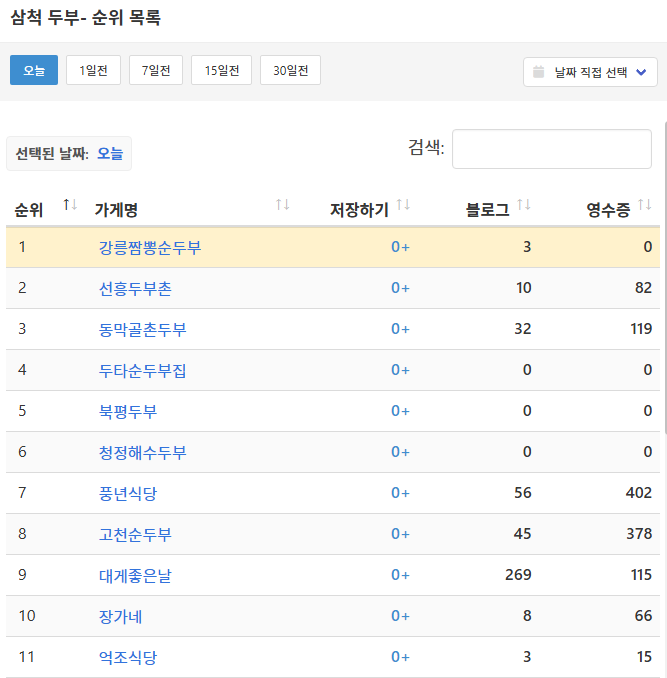The height and width of the screenshot is (678, 667).
Task: Open the 풍년식당 store link
Action: point(128,493)
